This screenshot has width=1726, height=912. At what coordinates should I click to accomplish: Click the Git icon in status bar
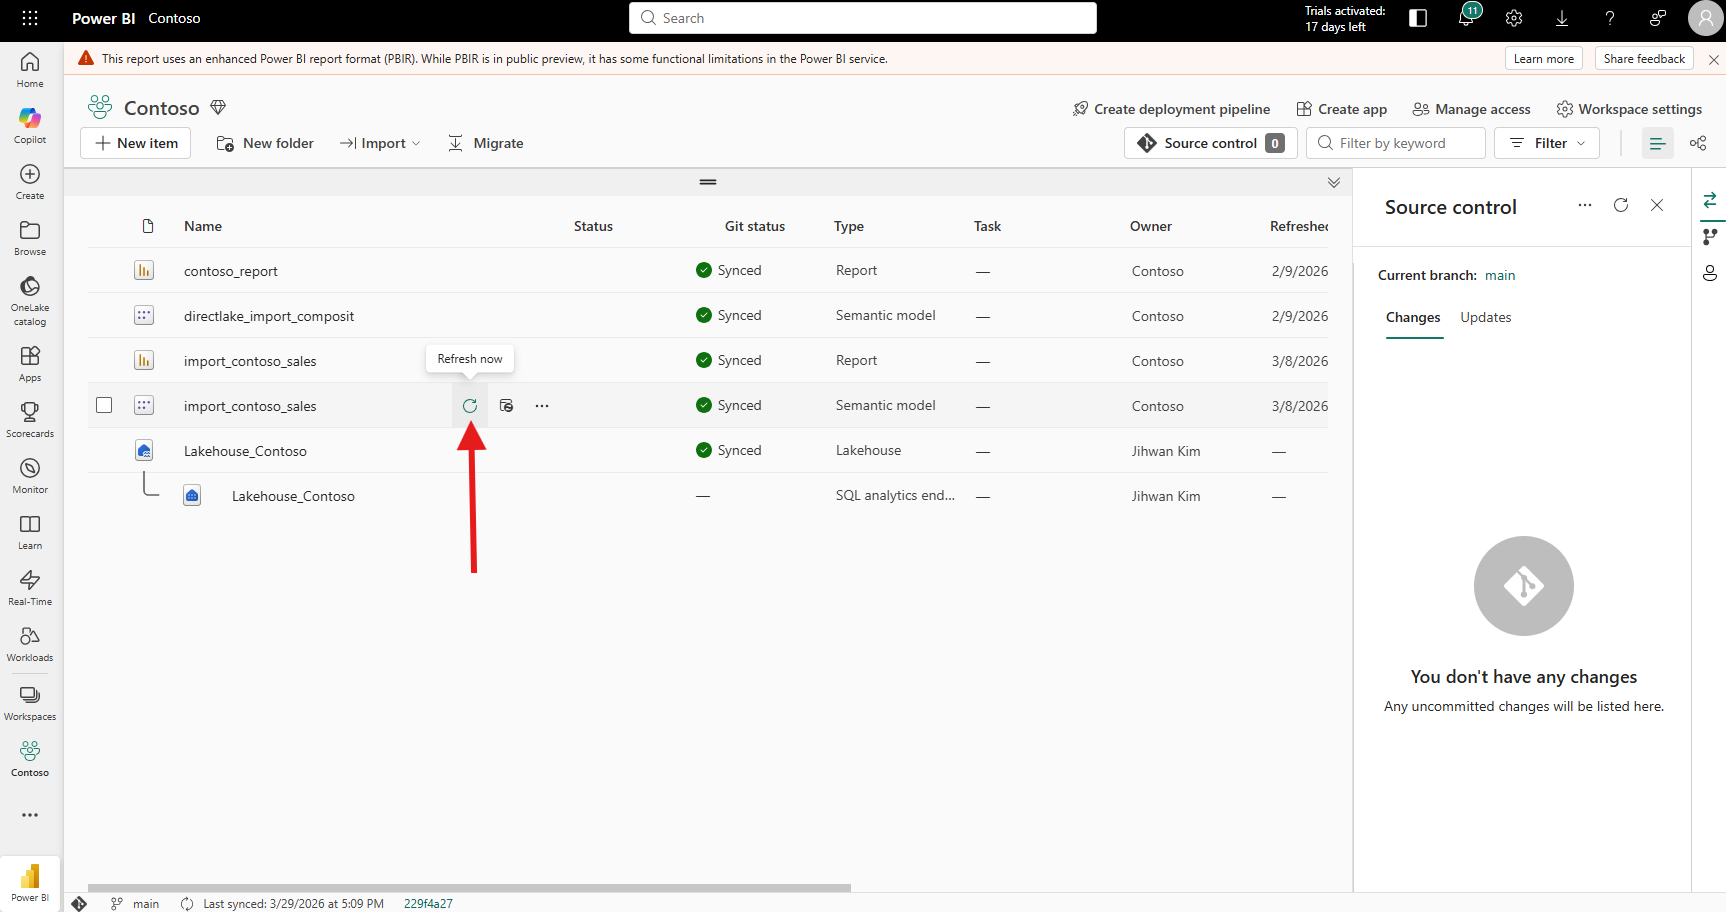[79, 903]
